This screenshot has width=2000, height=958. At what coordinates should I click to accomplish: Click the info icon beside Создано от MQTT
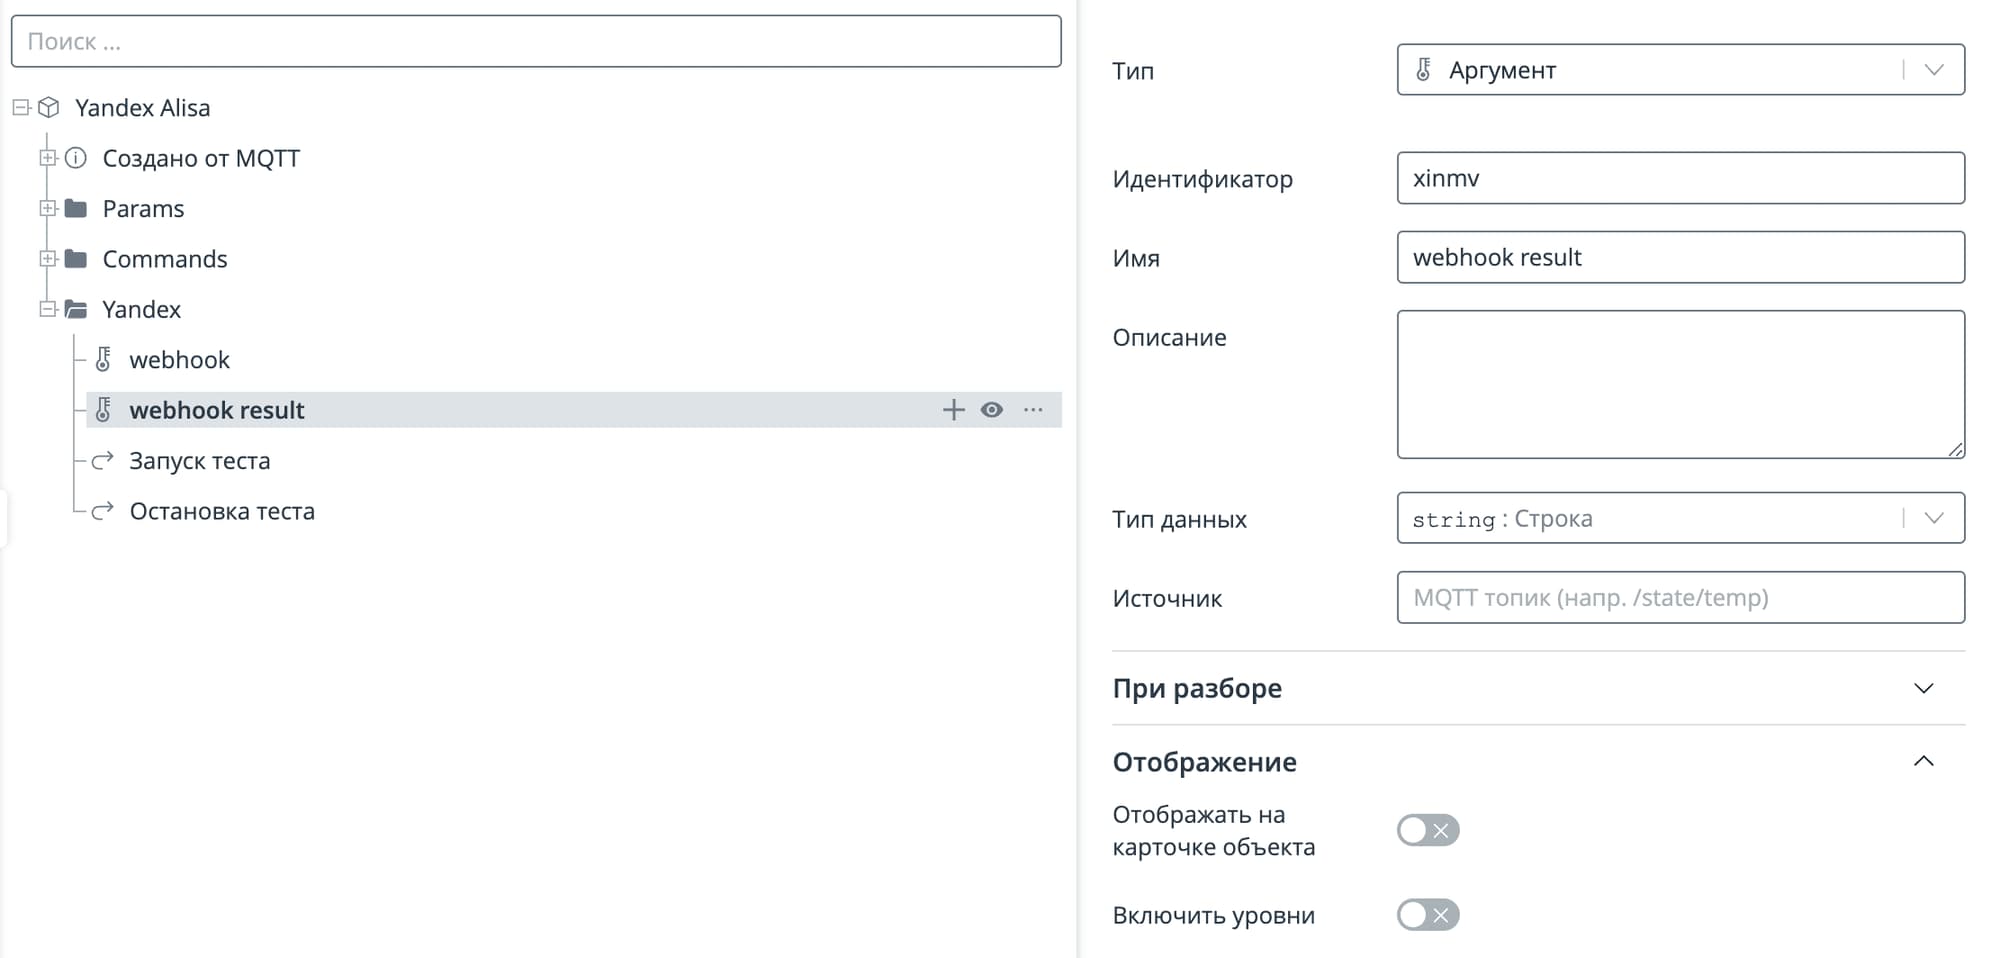click(x=76, y=158)
